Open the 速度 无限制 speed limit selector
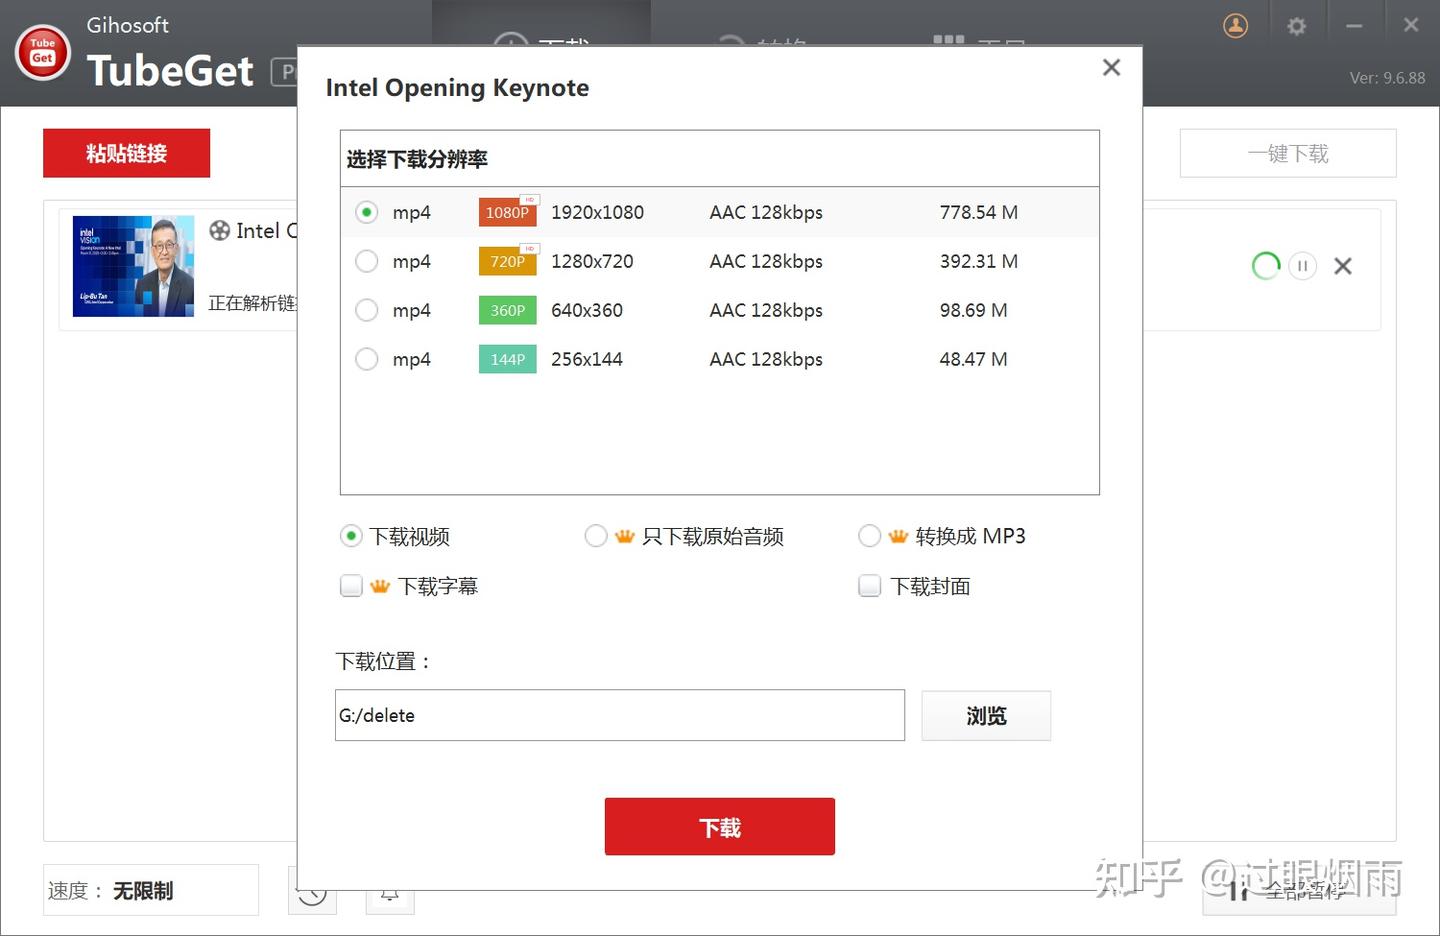1440x936 pixels. point(151,890)
